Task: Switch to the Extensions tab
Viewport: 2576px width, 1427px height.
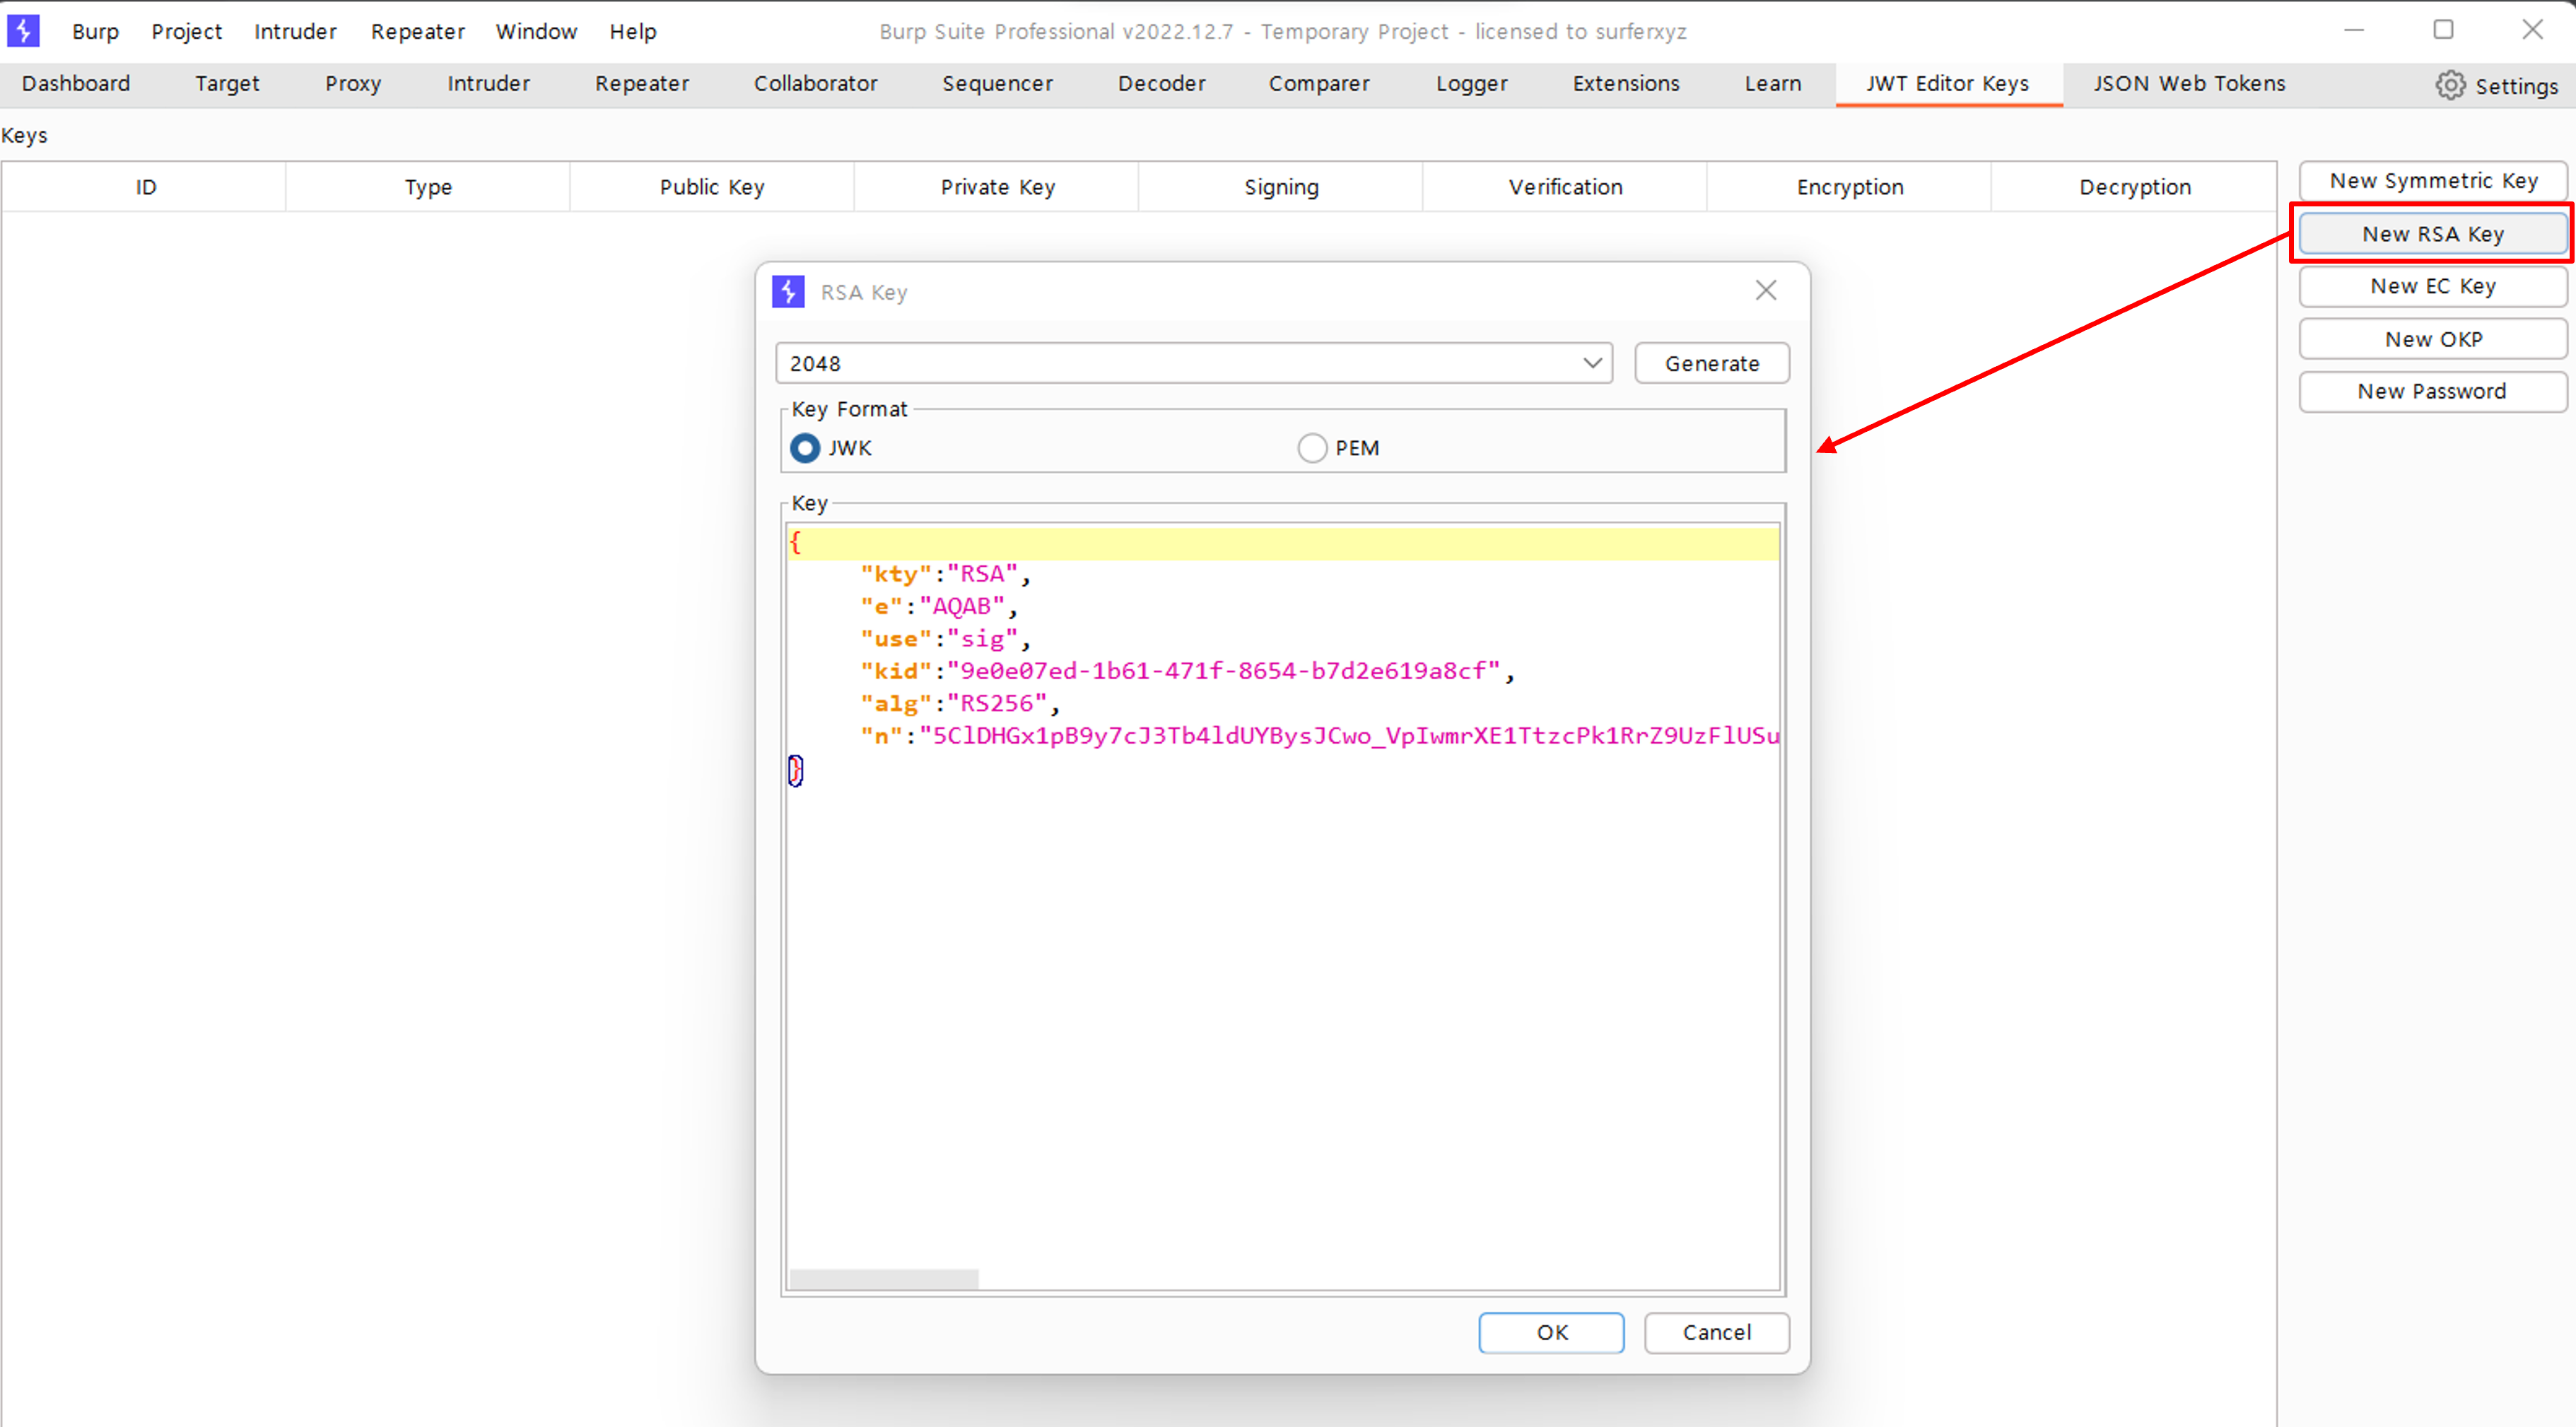Action: (1626, 84)
